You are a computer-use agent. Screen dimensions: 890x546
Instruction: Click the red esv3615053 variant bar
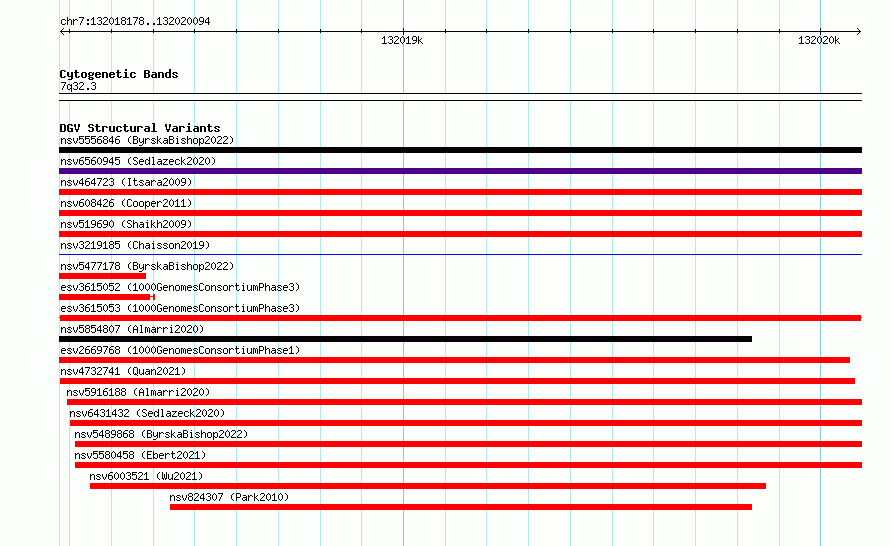(460, 318)
